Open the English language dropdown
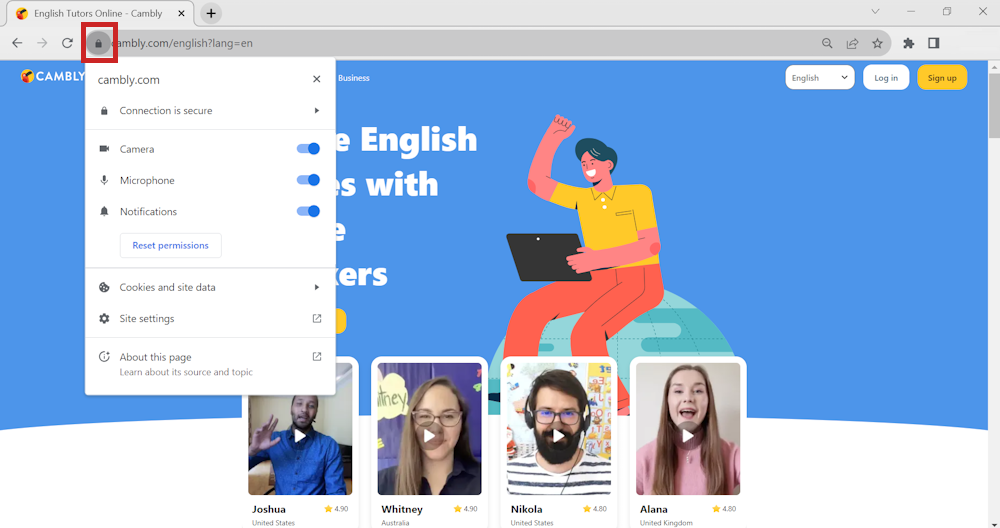 [819, 78]
